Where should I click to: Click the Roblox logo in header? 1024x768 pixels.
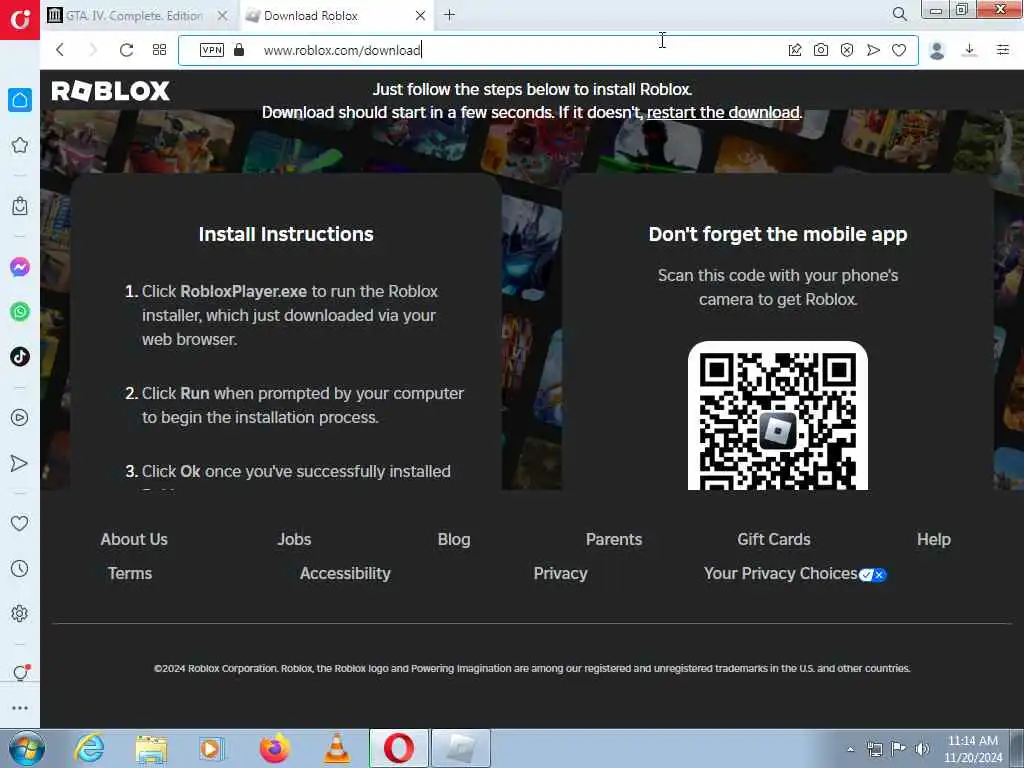(110, 91)
